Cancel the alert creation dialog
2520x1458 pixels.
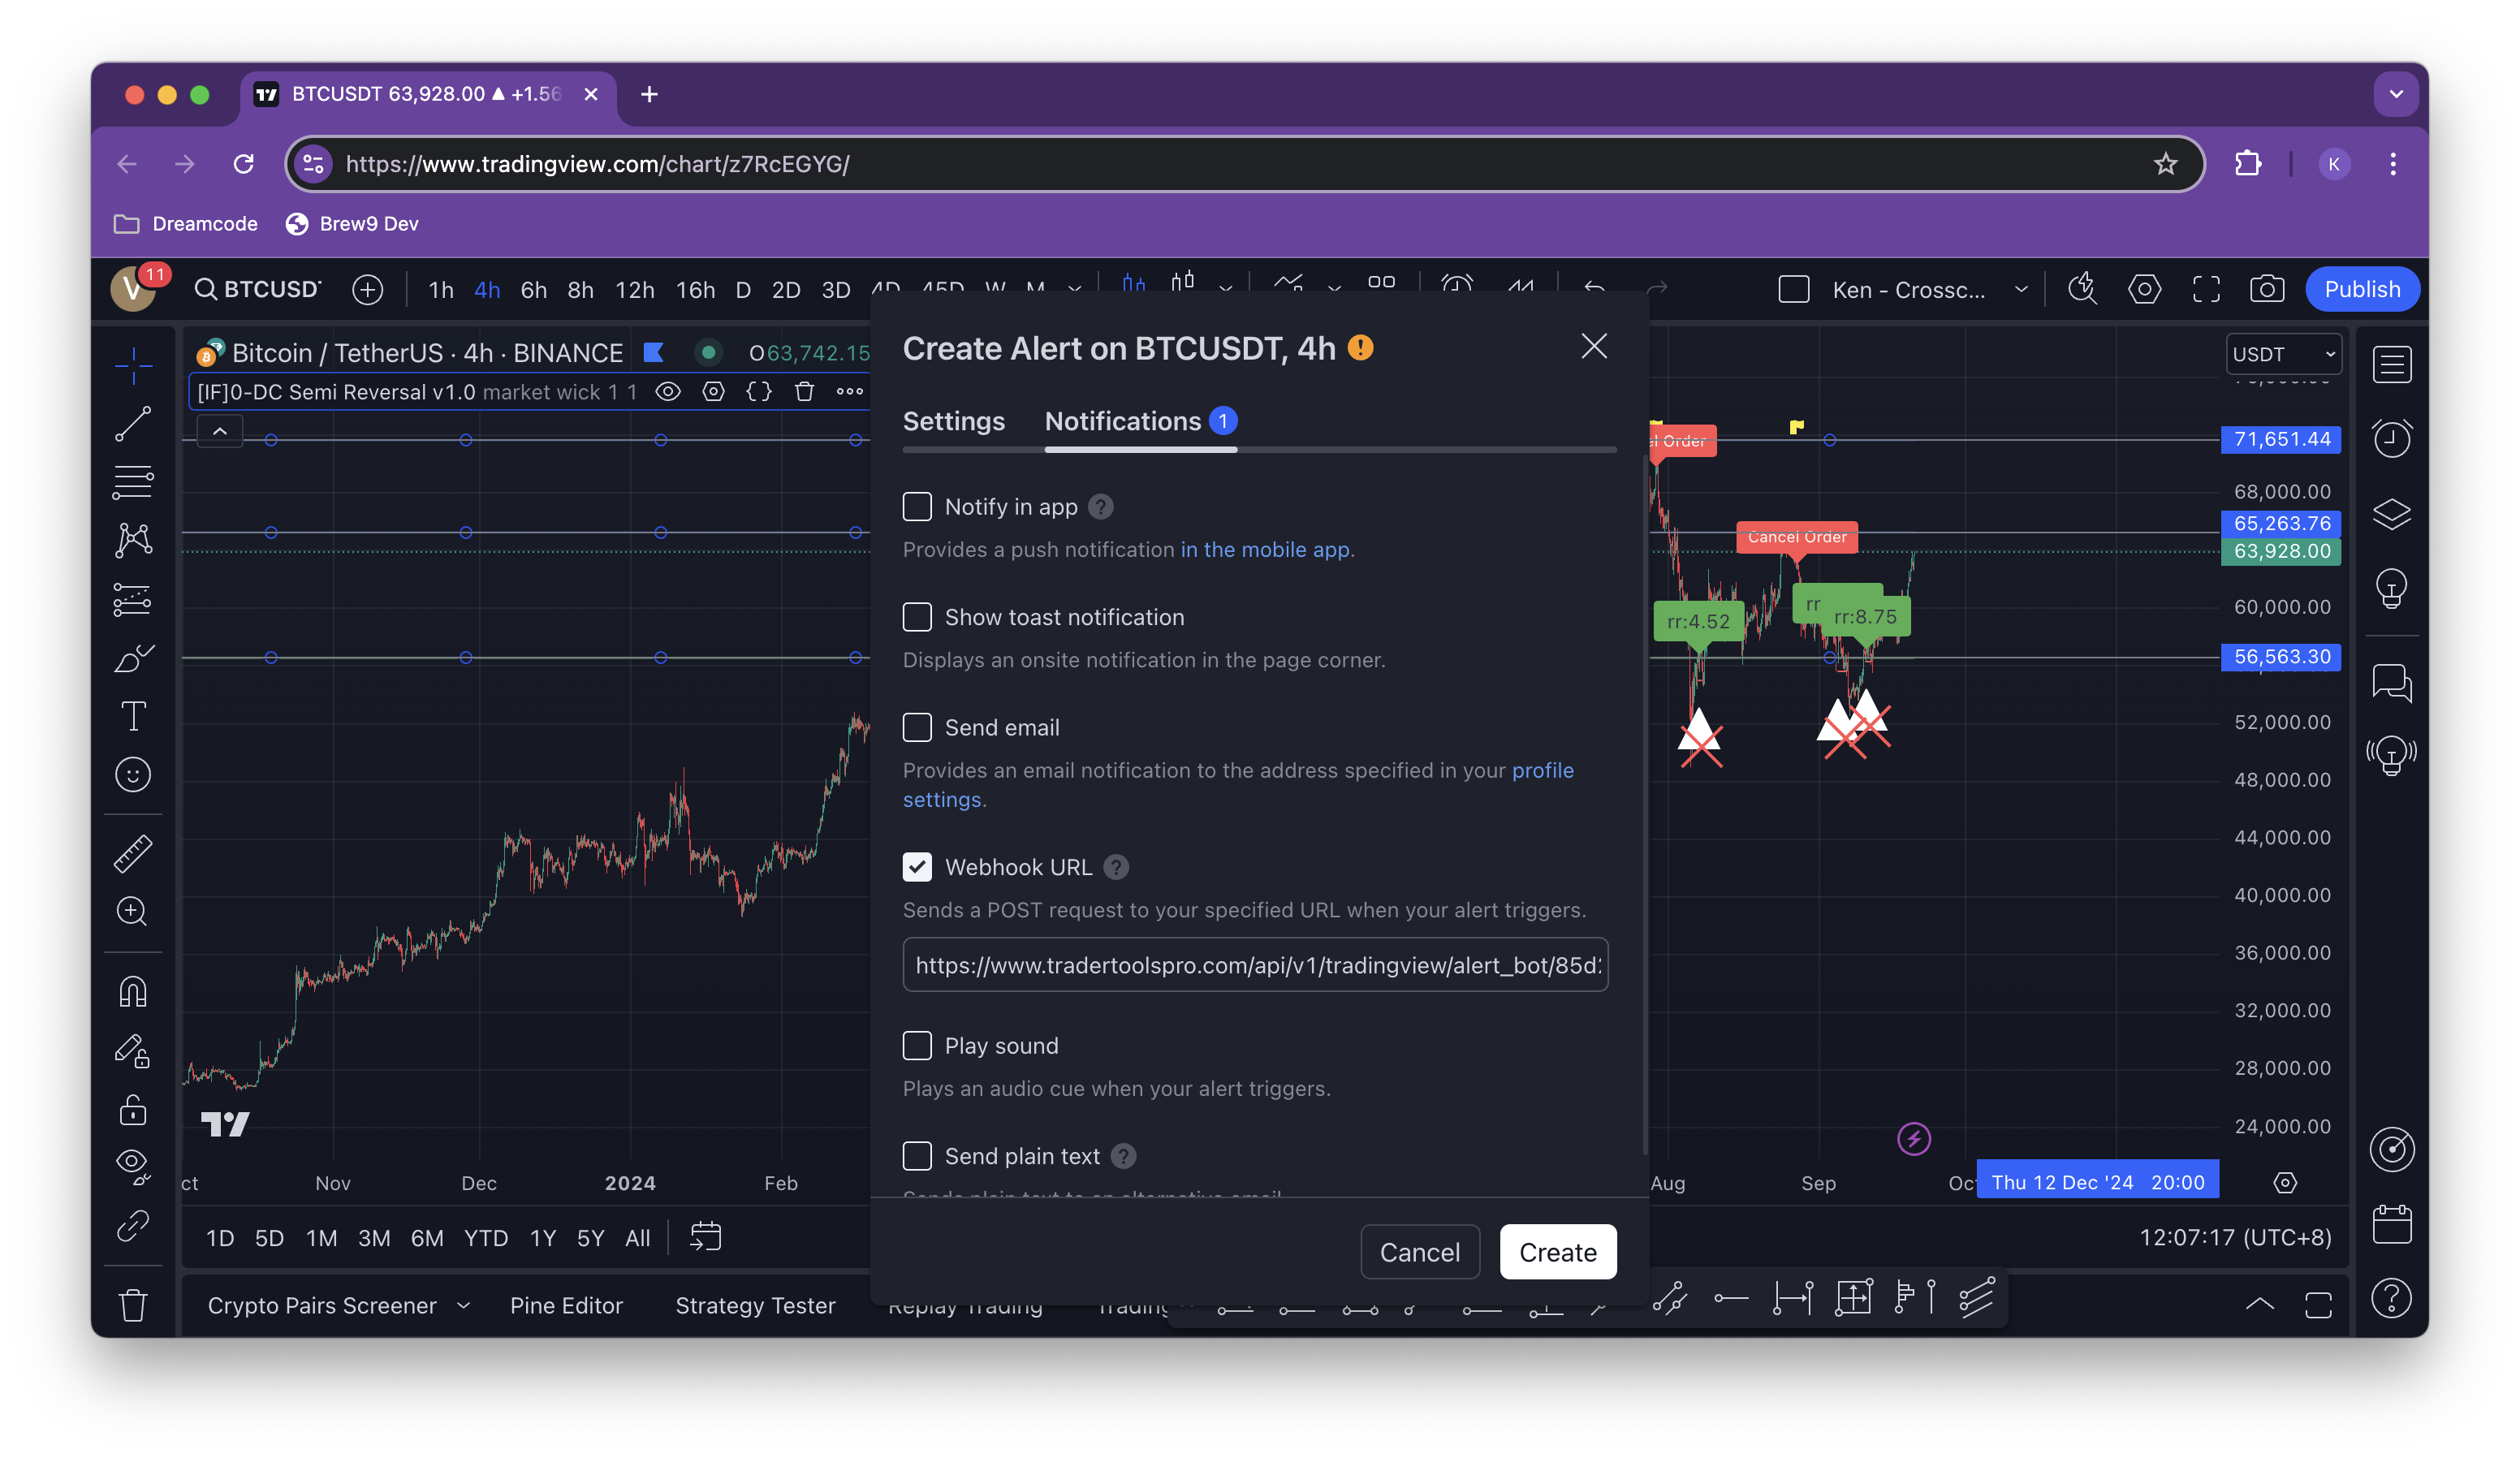pos(1419,1251)
